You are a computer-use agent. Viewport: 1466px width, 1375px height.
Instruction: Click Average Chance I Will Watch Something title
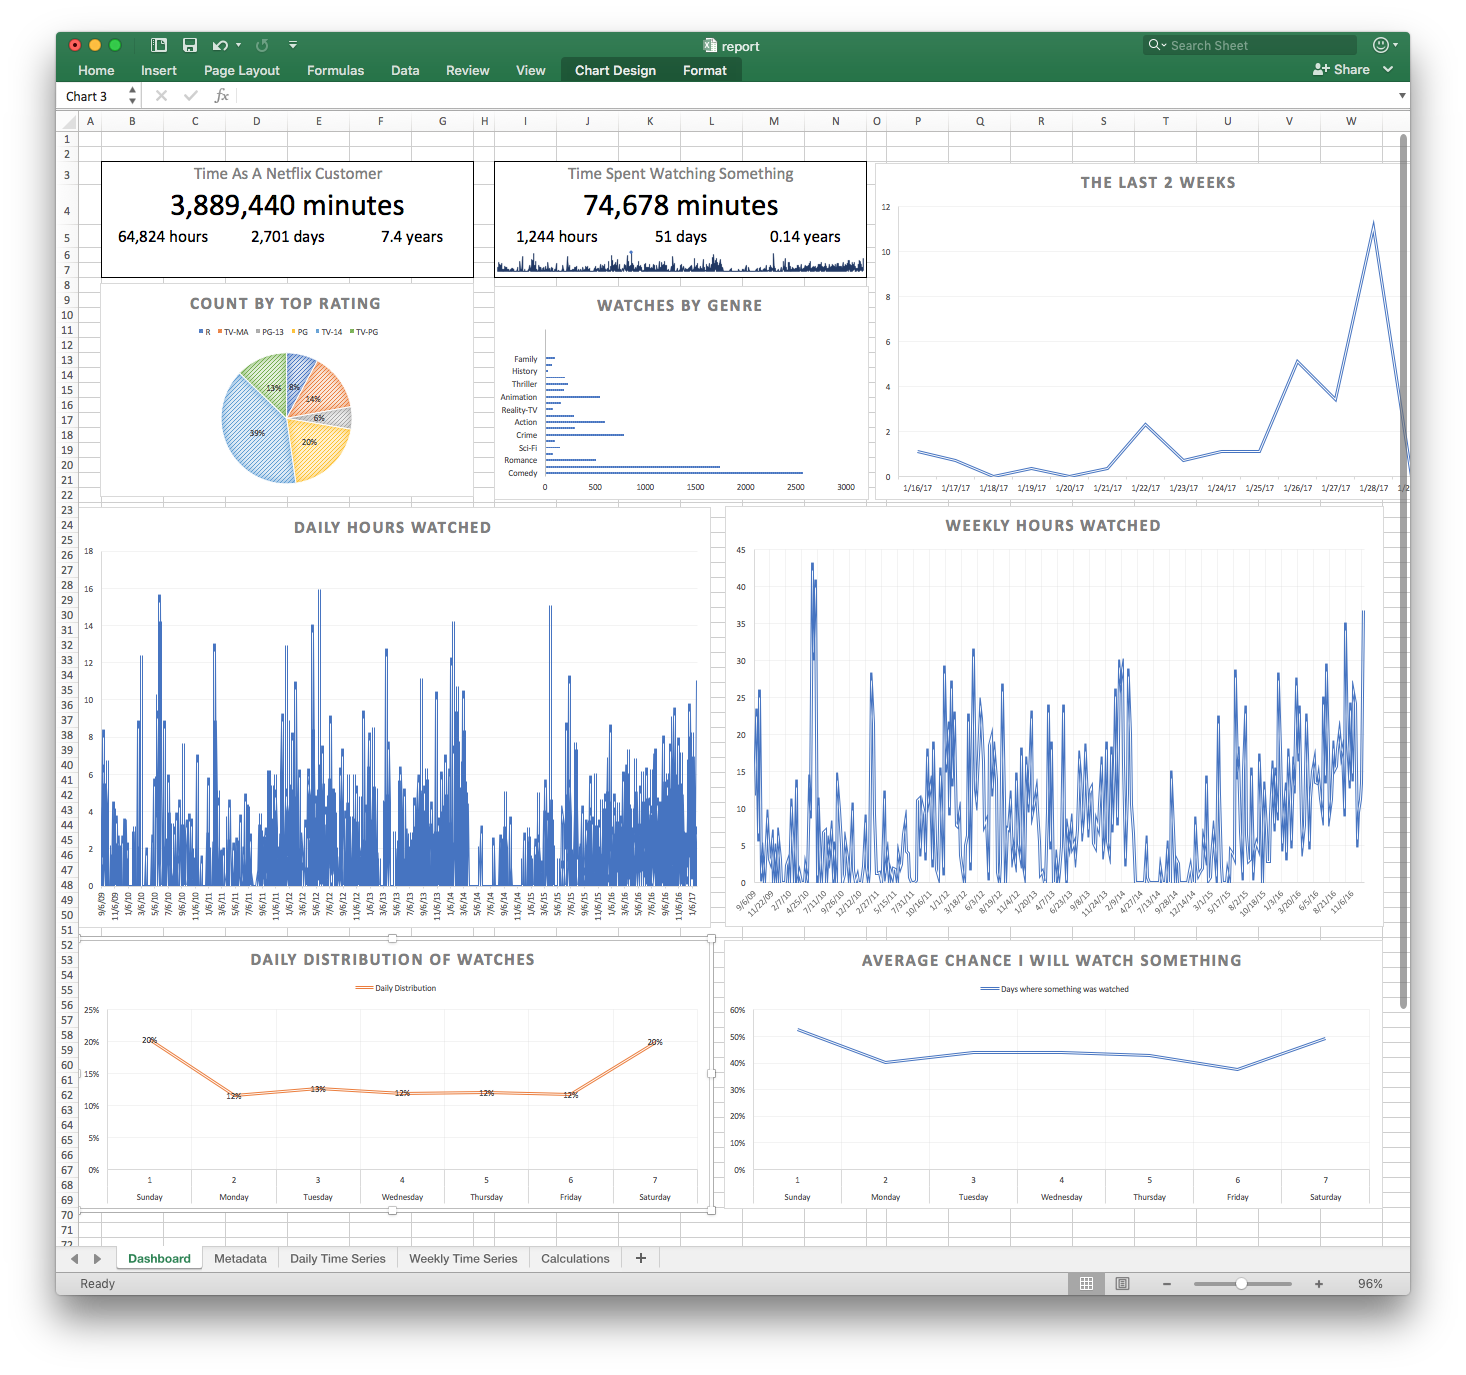[1052, 960]
